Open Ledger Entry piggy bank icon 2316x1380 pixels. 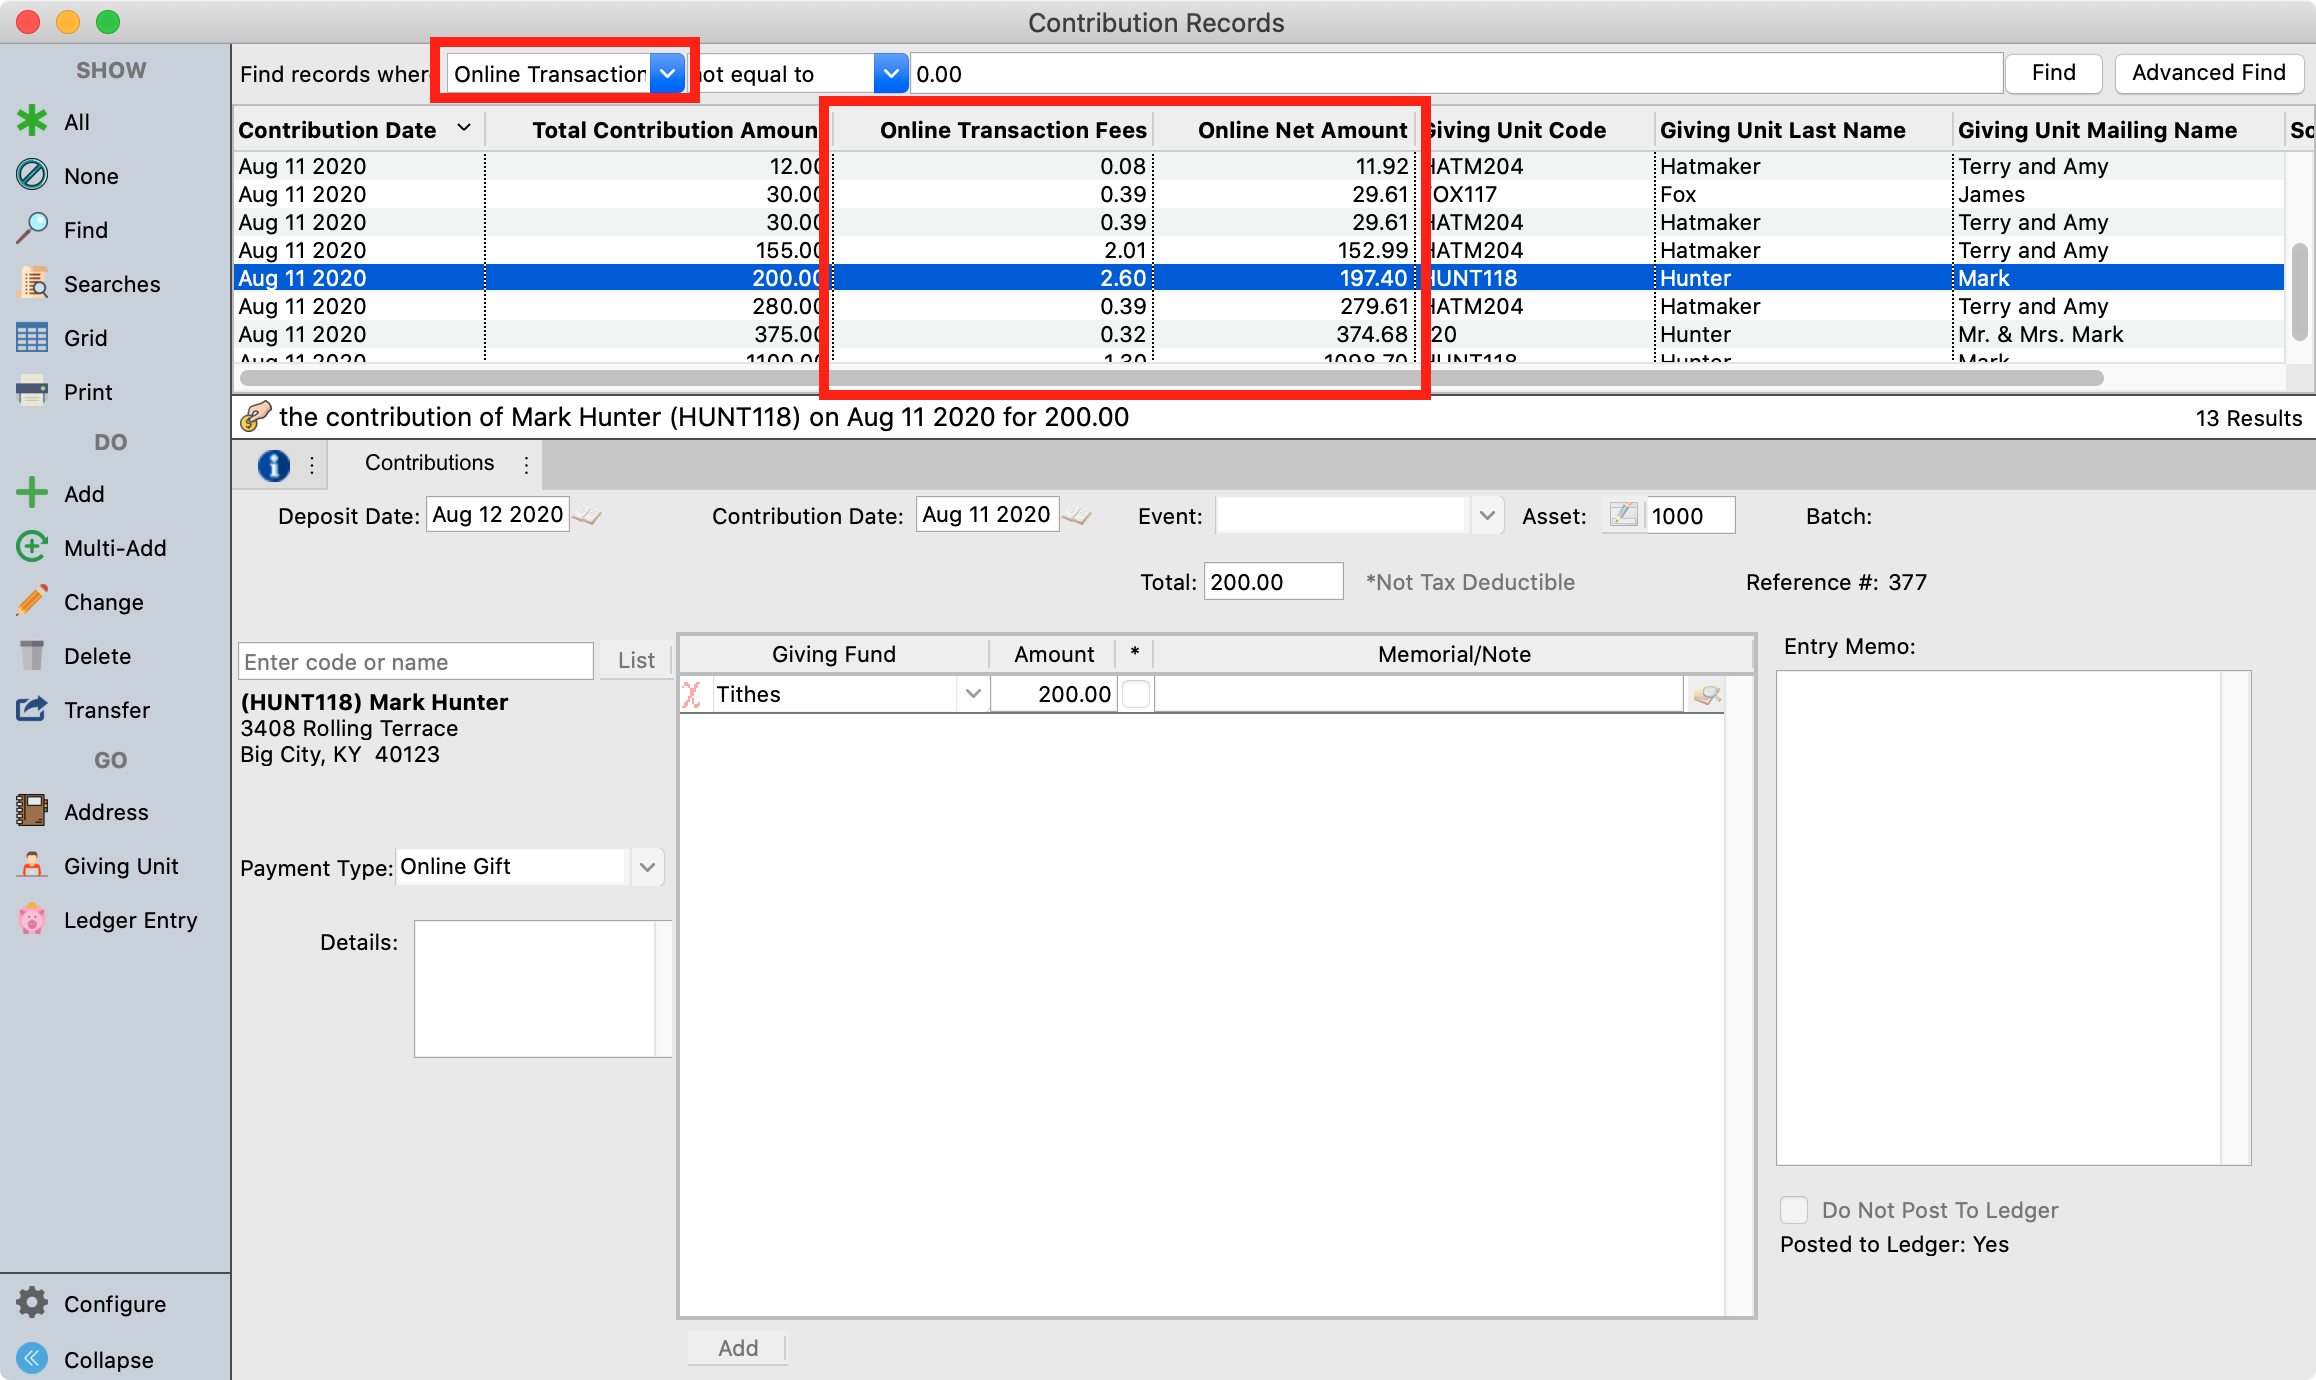click(33, 919)
